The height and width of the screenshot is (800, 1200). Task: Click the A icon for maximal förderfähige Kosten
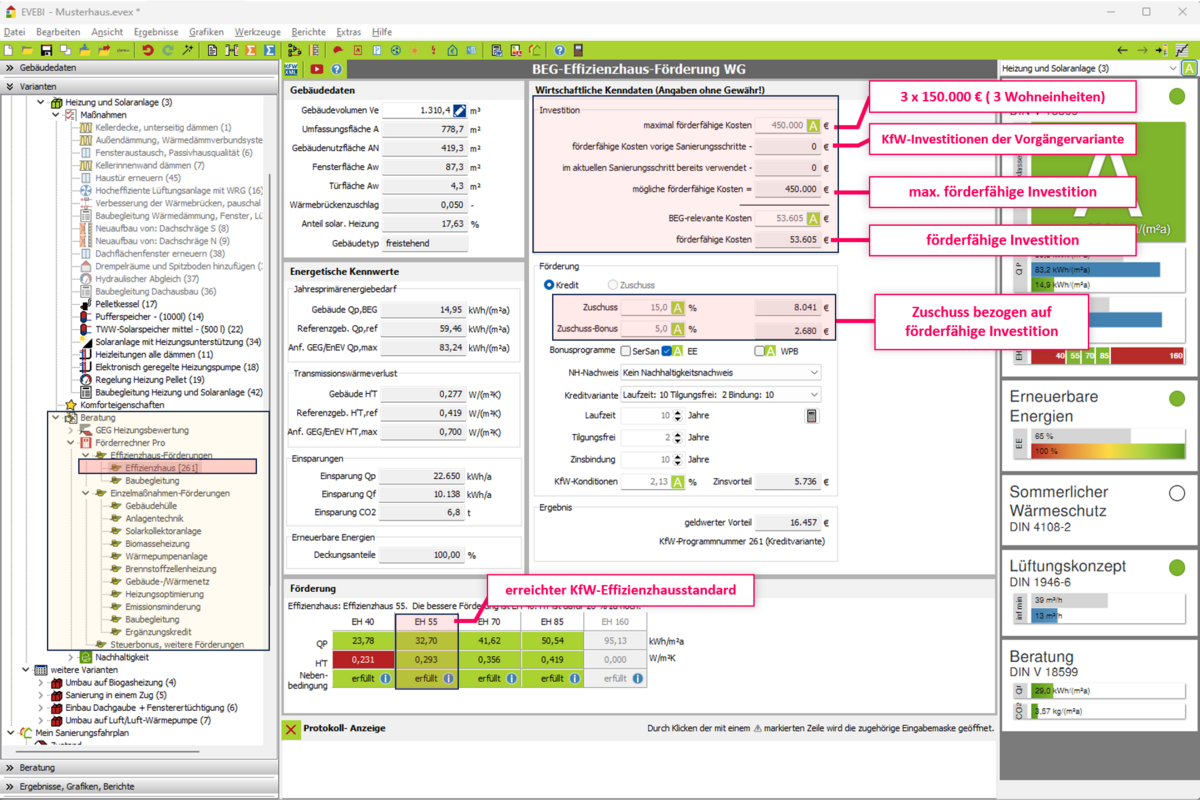click(813, 126)
